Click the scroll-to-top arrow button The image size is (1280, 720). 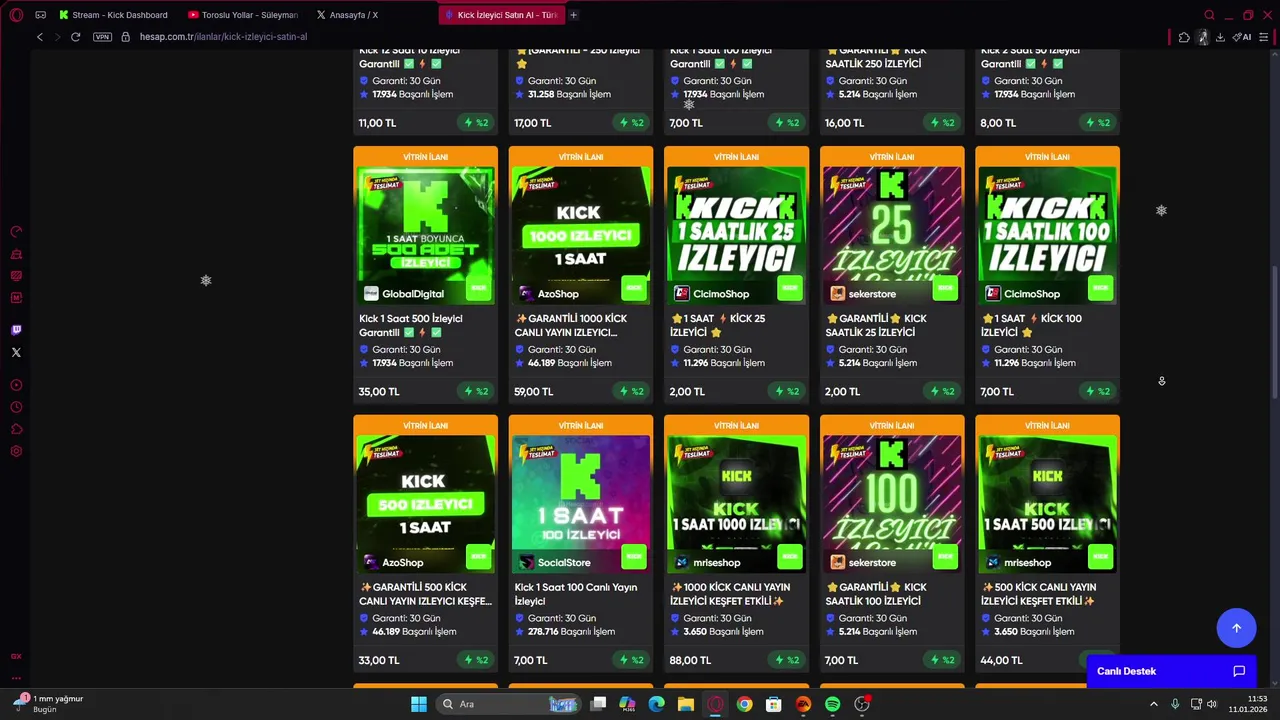click(1236, 628)
